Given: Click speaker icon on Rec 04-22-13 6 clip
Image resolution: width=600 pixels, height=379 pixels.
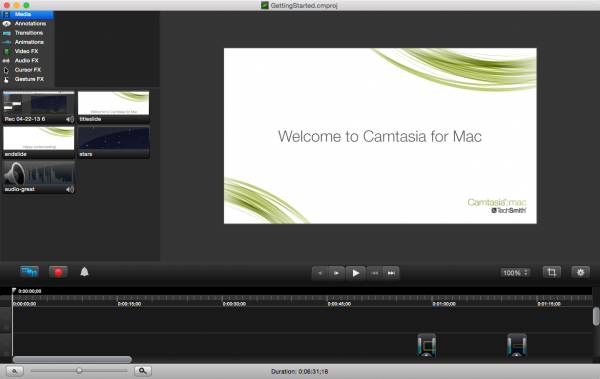Looking at the screenshot, I should click(x=70, y=119).
